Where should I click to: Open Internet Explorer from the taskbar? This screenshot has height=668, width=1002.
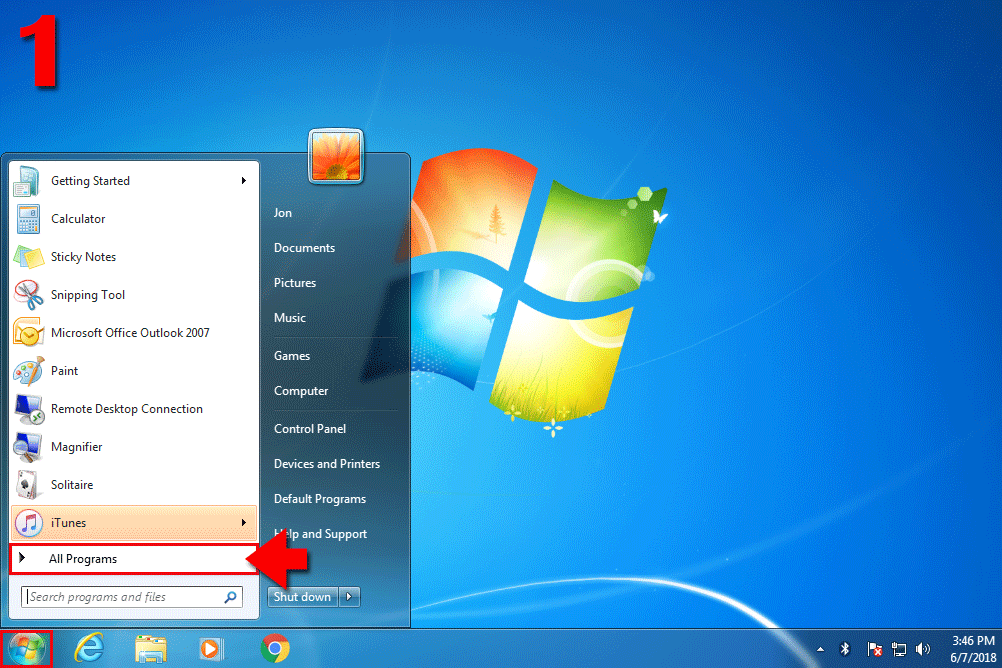pyautogui.click(x=89, y=649)
